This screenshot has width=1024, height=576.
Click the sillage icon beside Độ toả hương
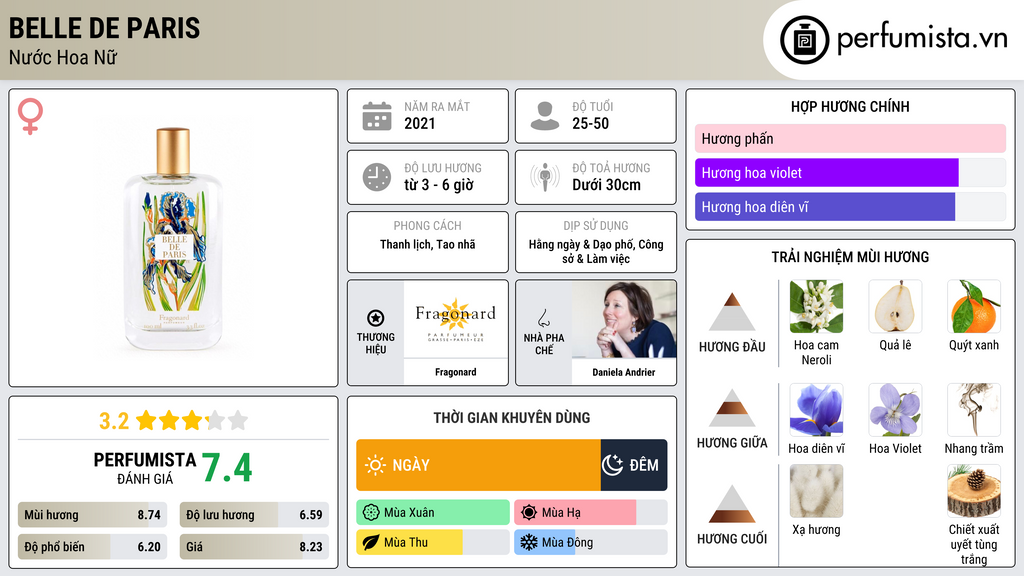tap(545, 177)
